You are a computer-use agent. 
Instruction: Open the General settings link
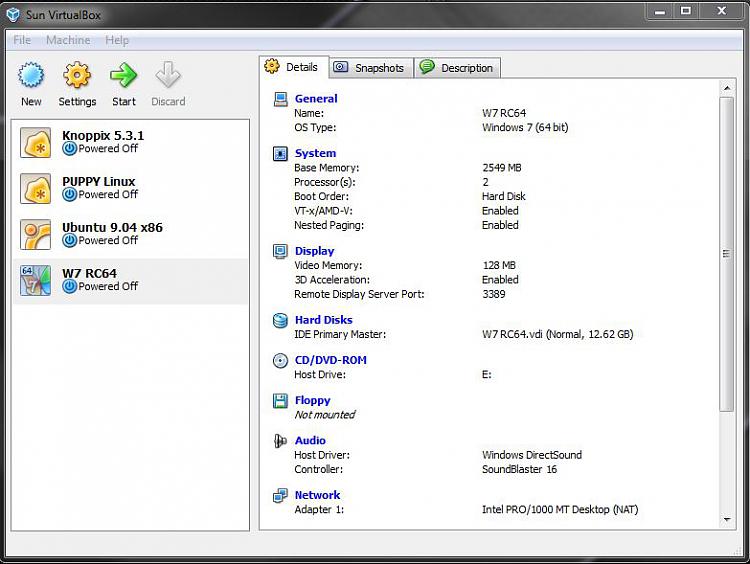click(x=316, y=99)
